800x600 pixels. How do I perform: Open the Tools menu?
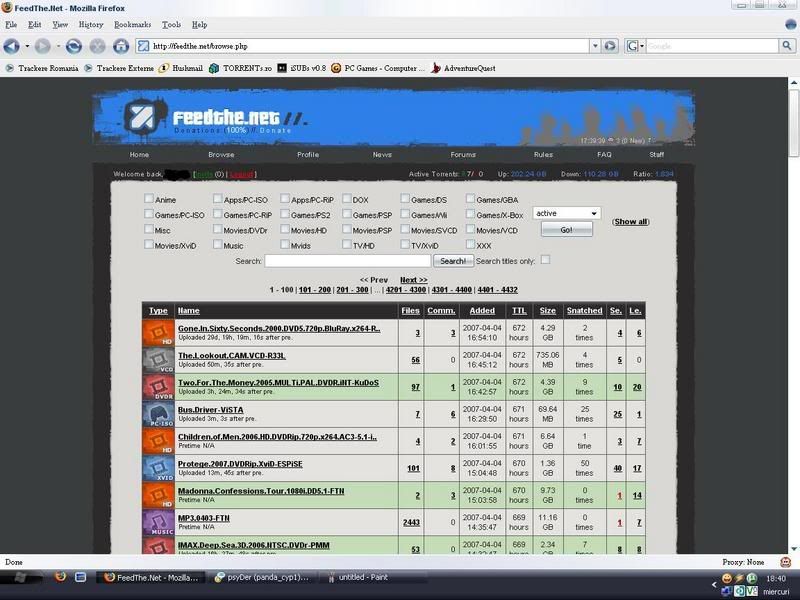point(171,24)
